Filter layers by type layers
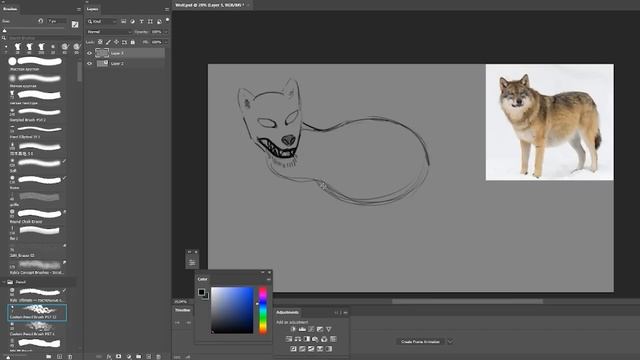Viewport: 640px width, 360px height. [x=141, y=21]
